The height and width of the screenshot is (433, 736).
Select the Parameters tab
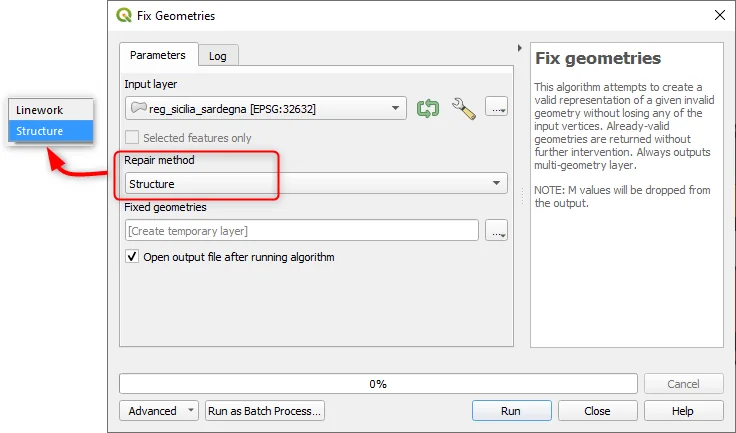click(x=158, y=55)
